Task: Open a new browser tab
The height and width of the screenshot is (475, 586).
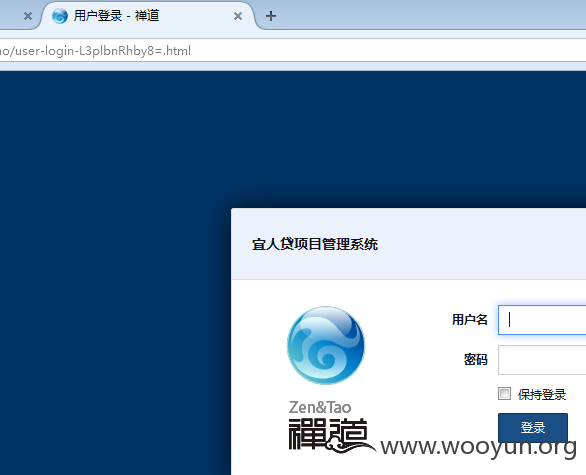Action: click(x=271, y=16)
